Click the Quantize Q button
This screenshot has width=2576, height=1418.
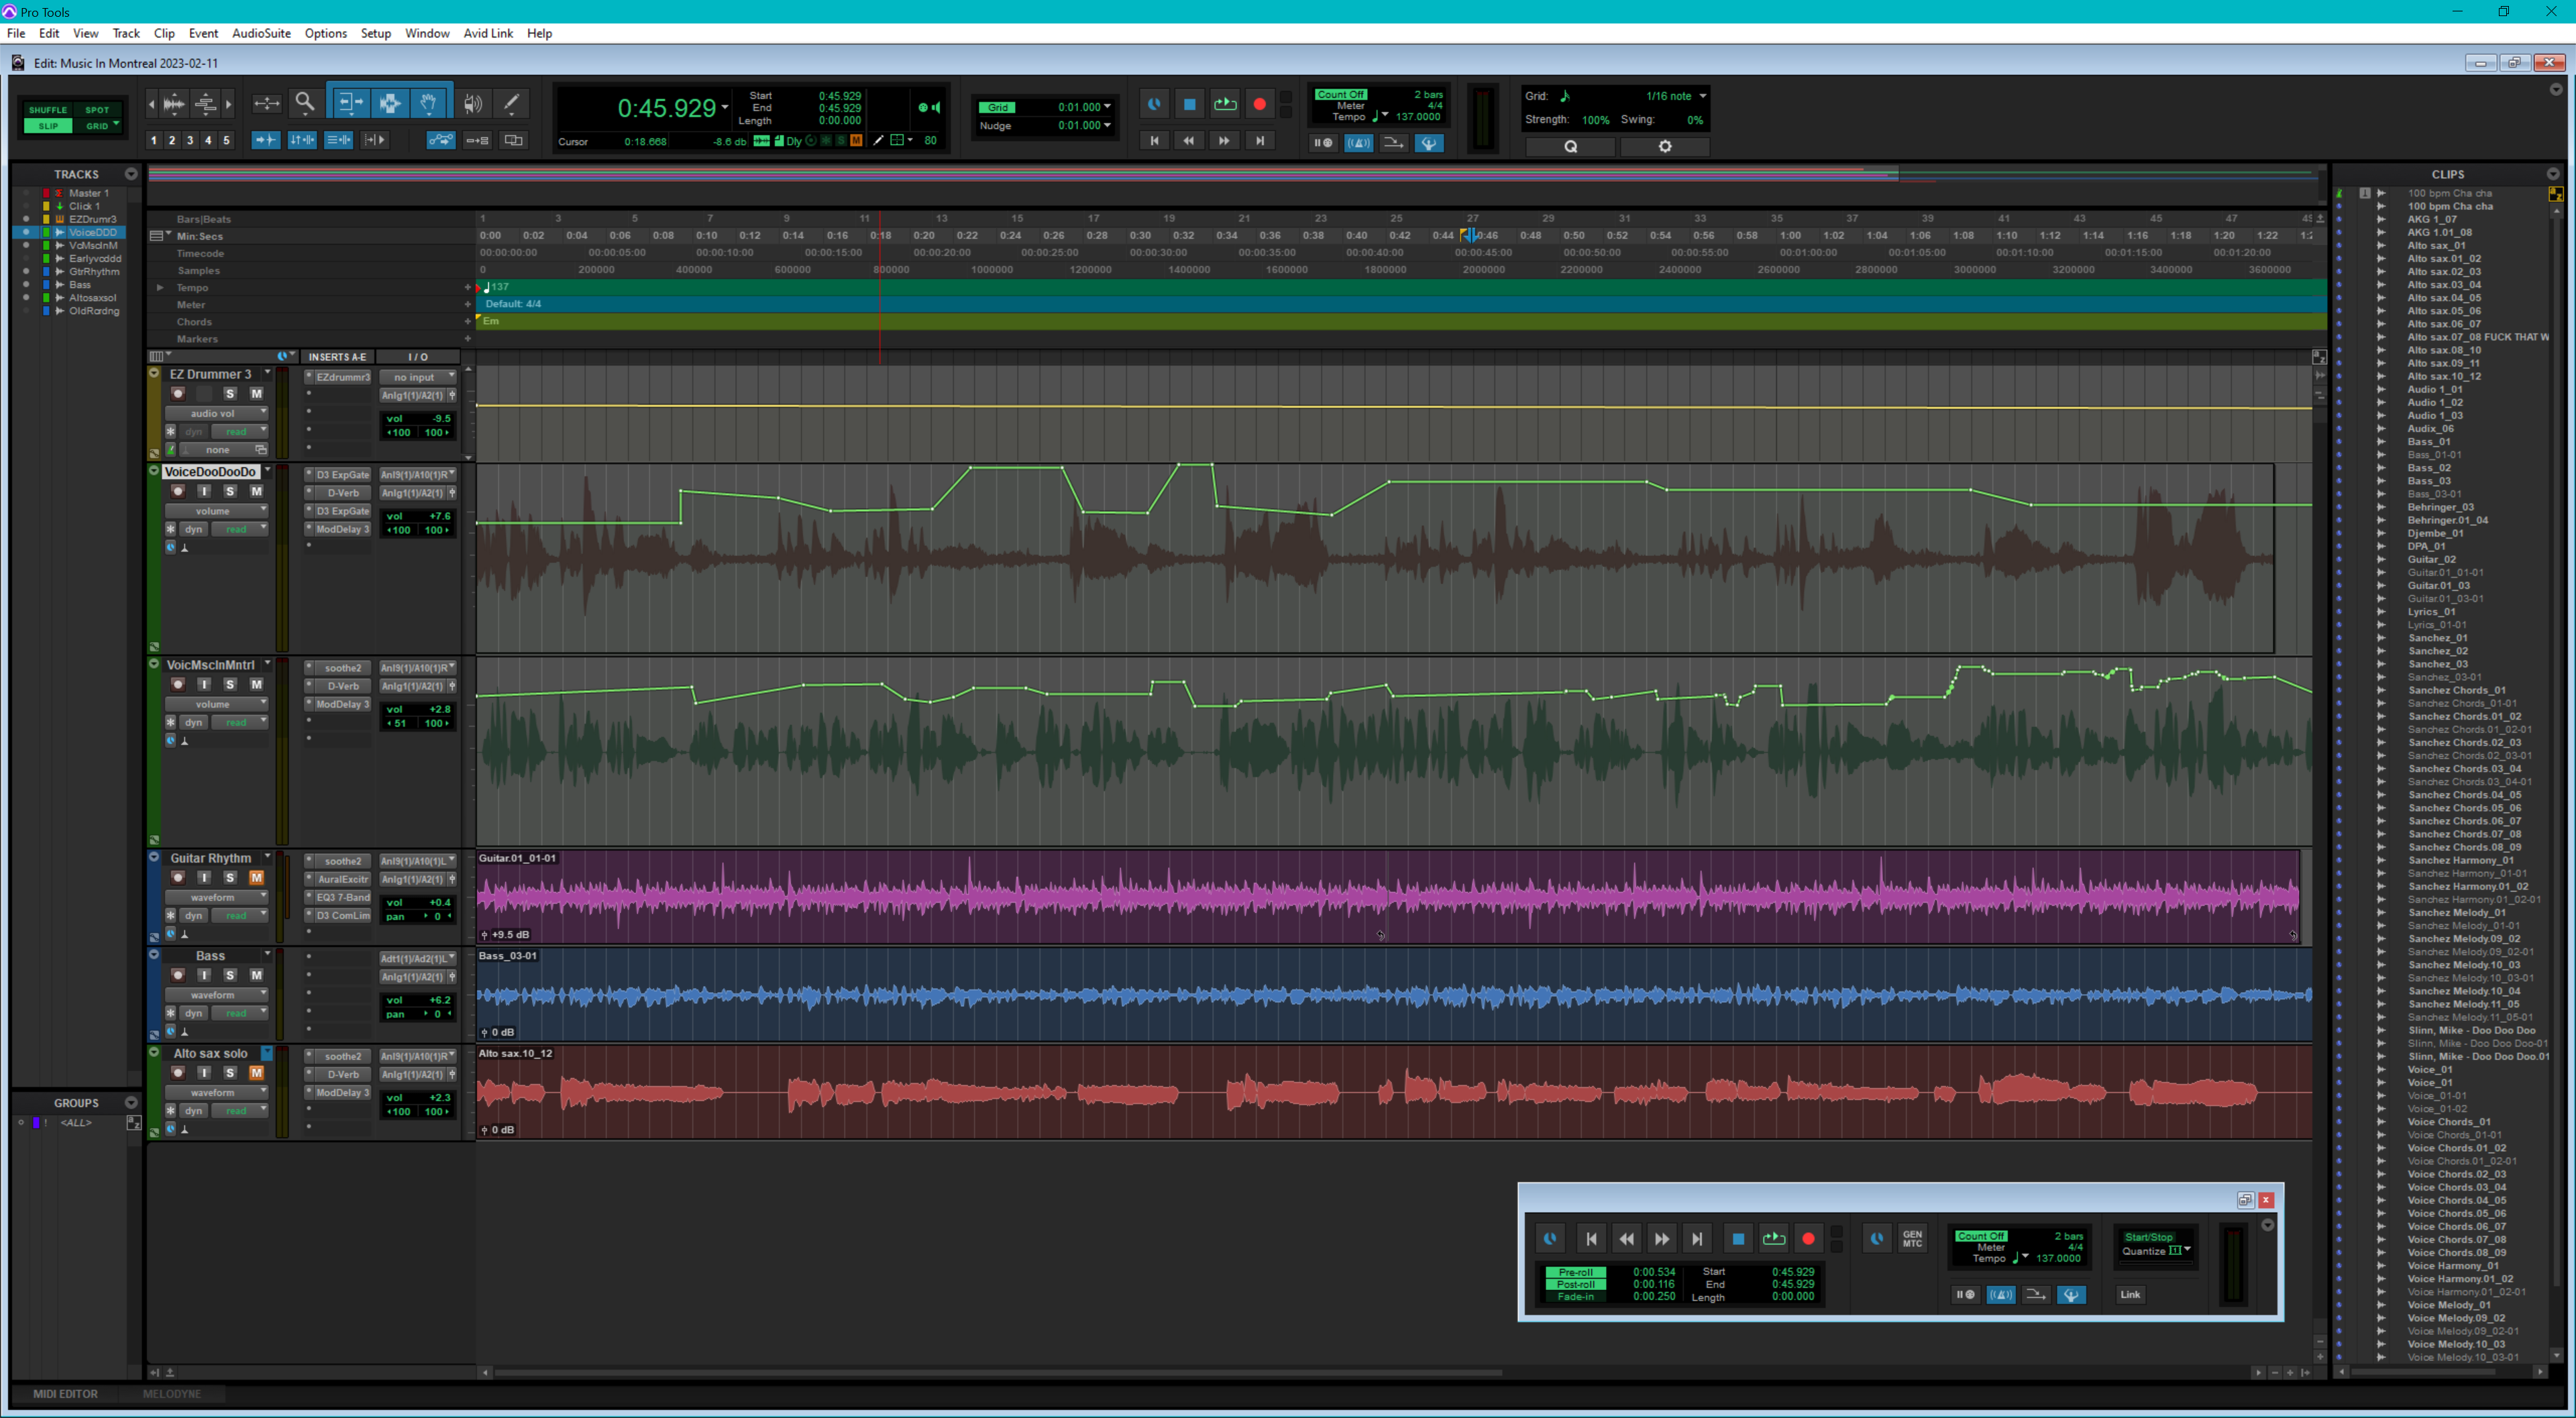(x=1570, y=146)
